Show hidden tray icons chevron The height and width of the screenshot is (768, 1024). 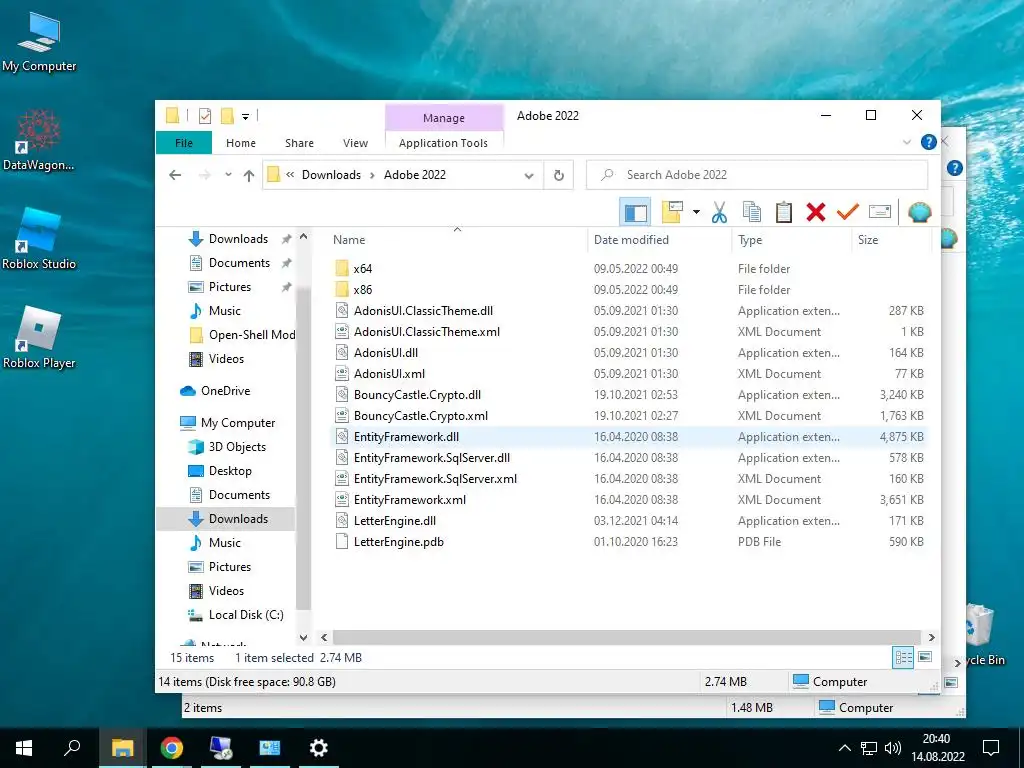(x=844, y=748)
